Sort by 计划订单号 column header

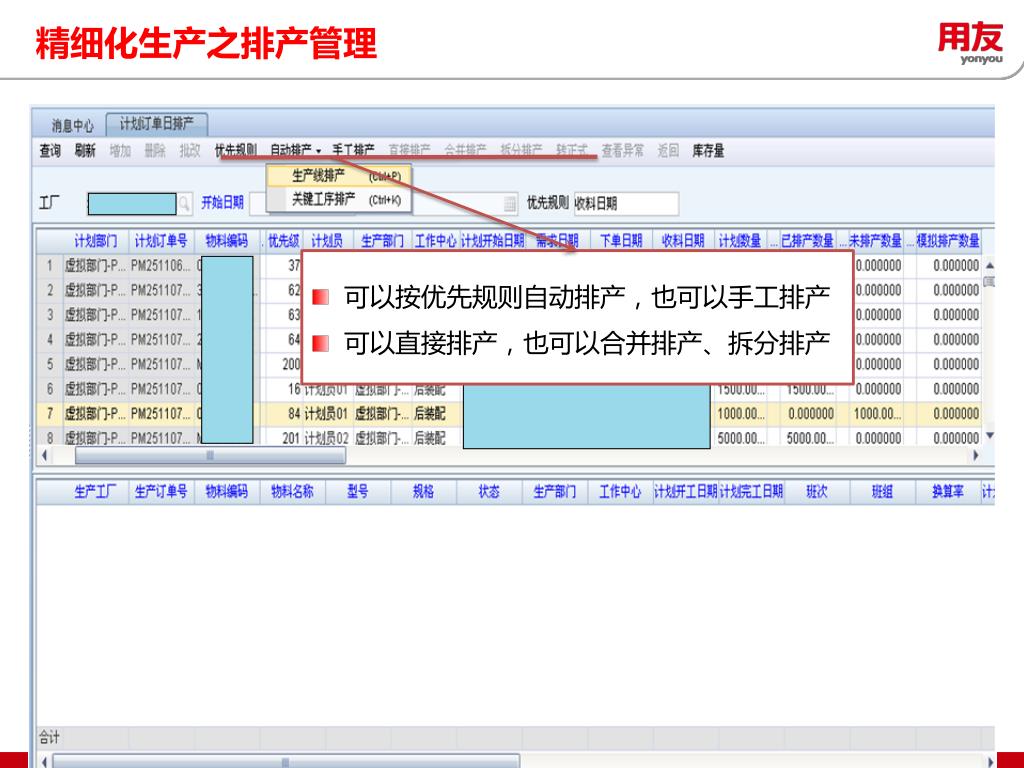click(161, 241)
